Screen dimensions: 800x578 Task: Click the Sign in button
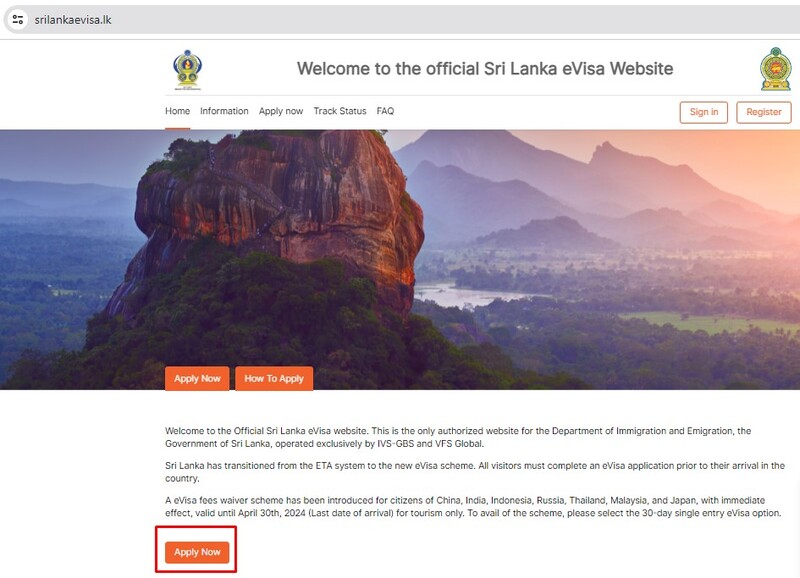coord(704,112)
